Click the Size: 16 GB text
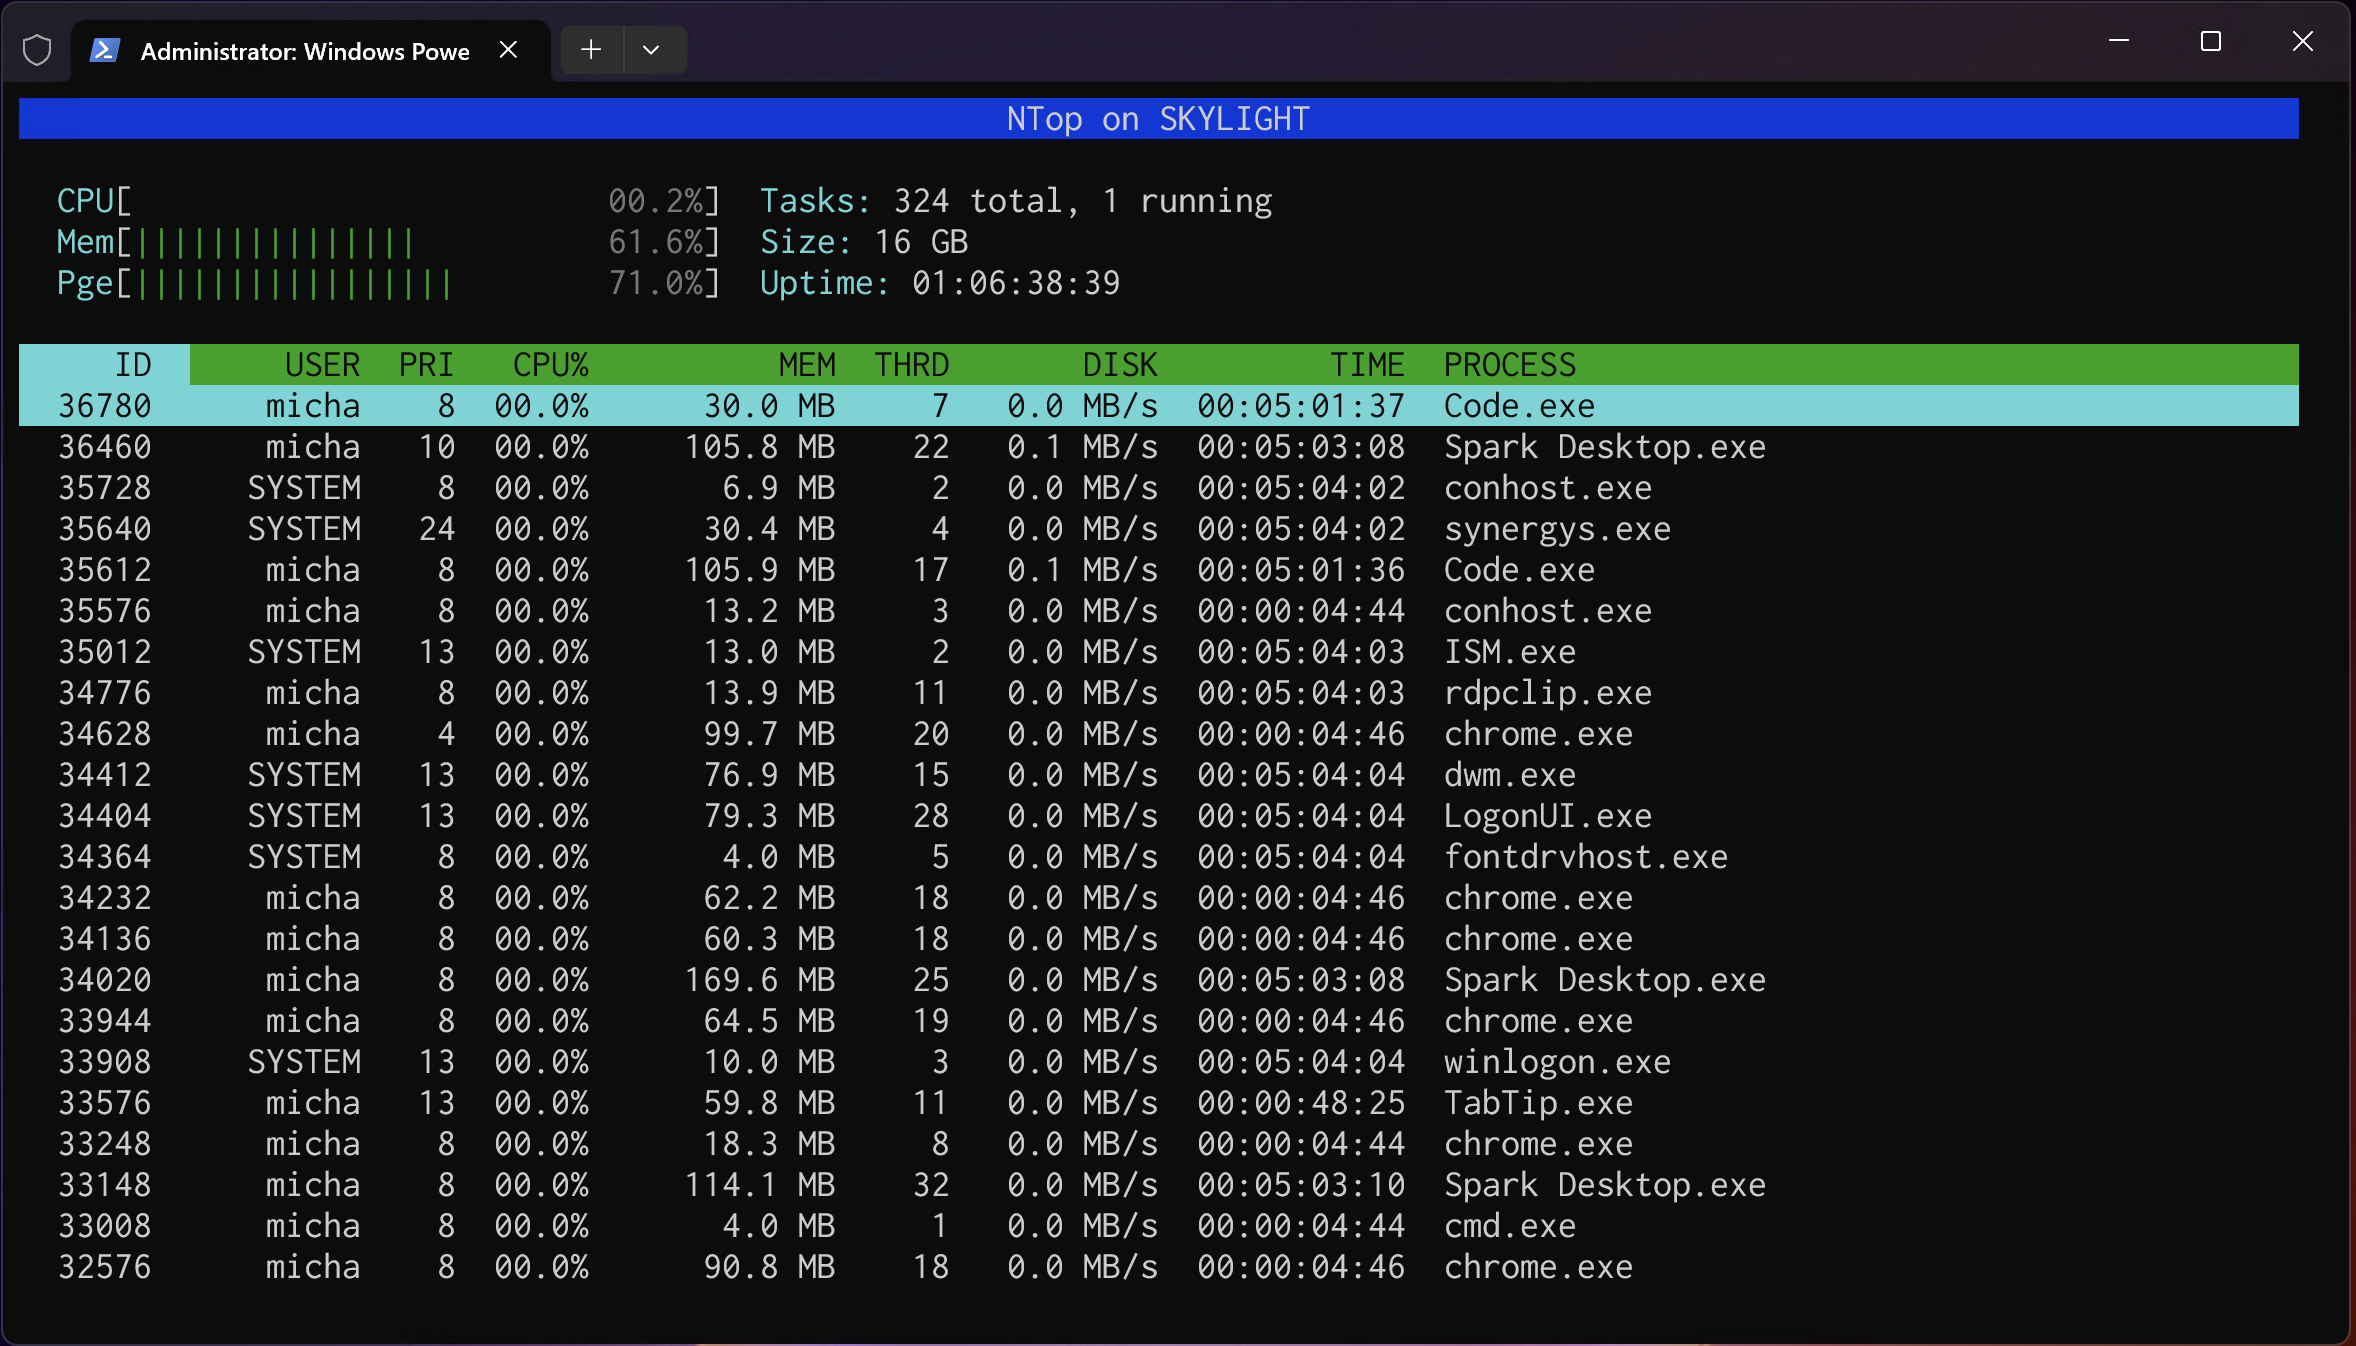The image size is (2356, 1346). [x=864, y=242]
